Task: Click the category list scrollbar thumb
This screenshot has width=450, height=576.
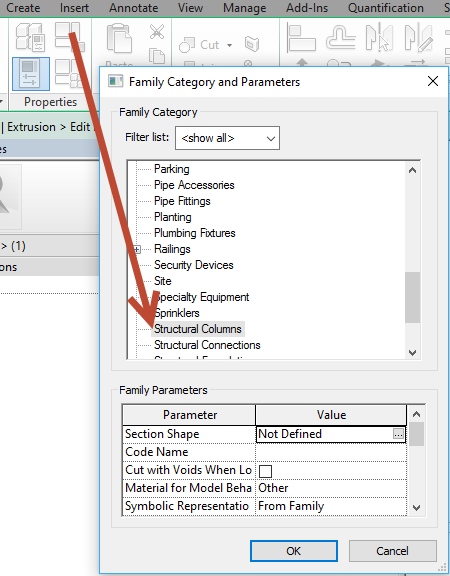Action: (x=413, y=298)
